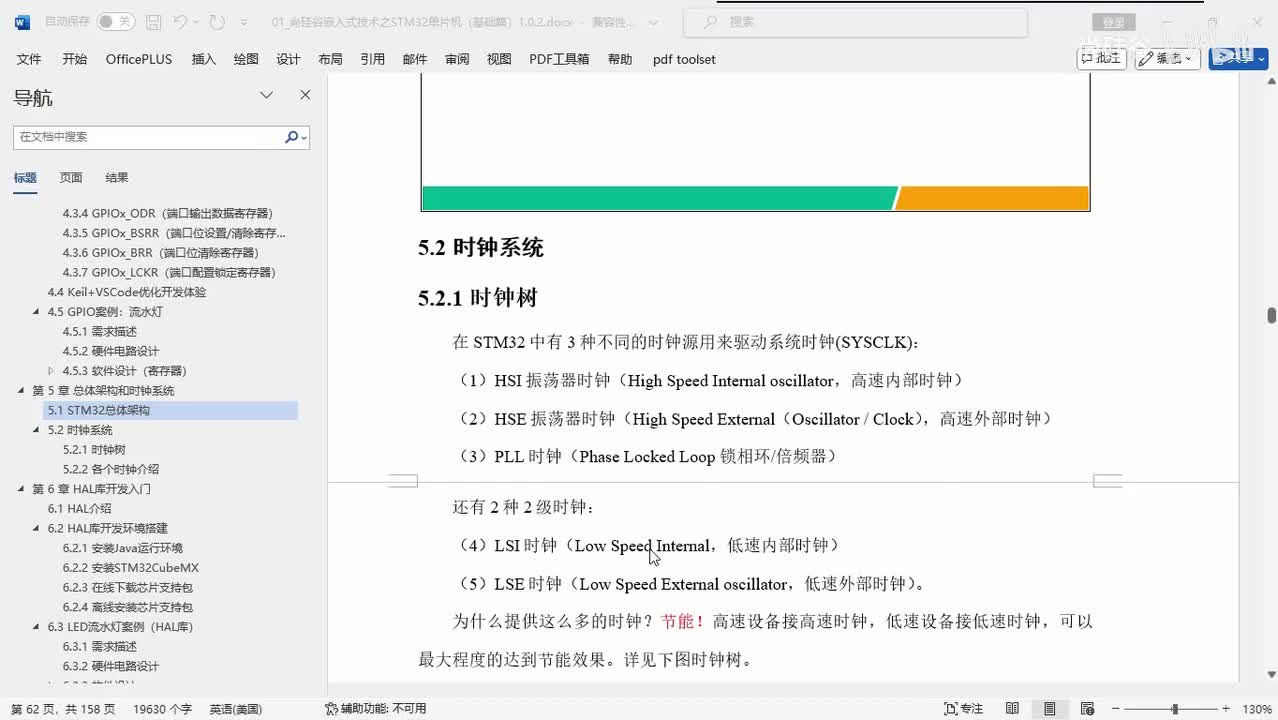Switch to Print Layout view icon
The image size is (1278, 720).
[1049, 709]
